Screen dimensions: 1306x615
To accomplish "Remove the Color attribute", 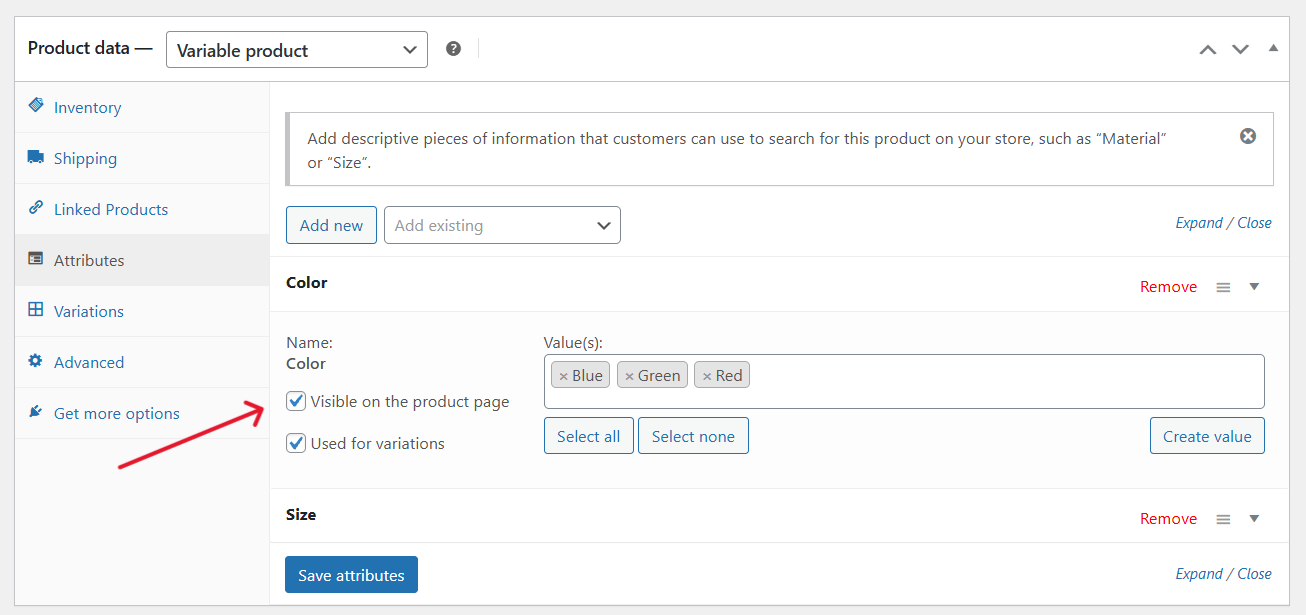I will (x=1168, y=286).
